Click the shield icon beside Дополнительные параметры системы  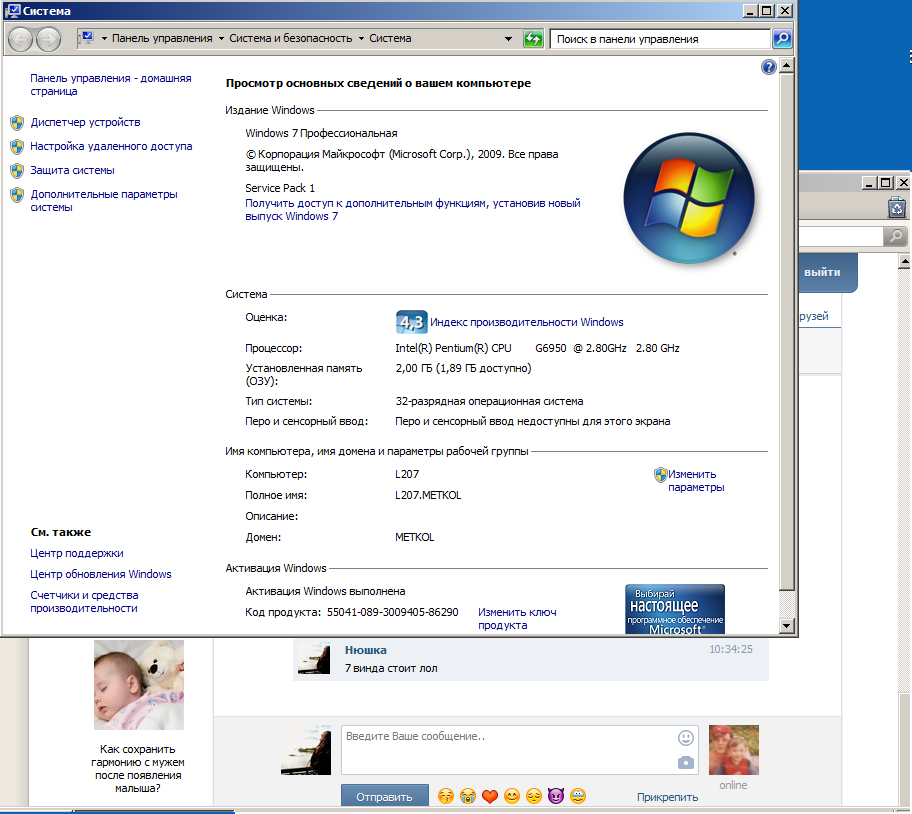(17, 195)
